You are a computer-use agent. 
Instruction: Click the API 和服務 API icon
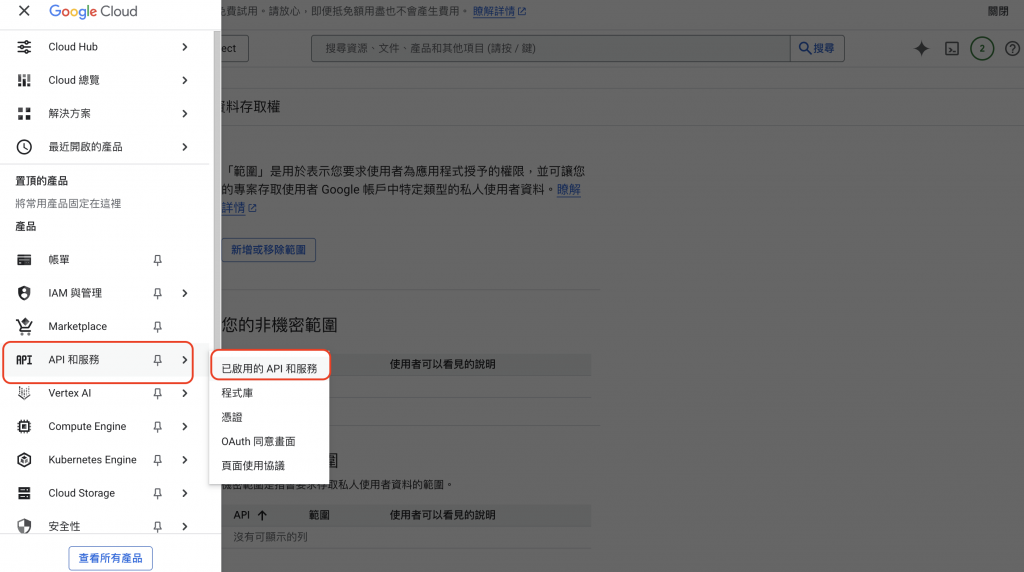(x=24, y=360)
